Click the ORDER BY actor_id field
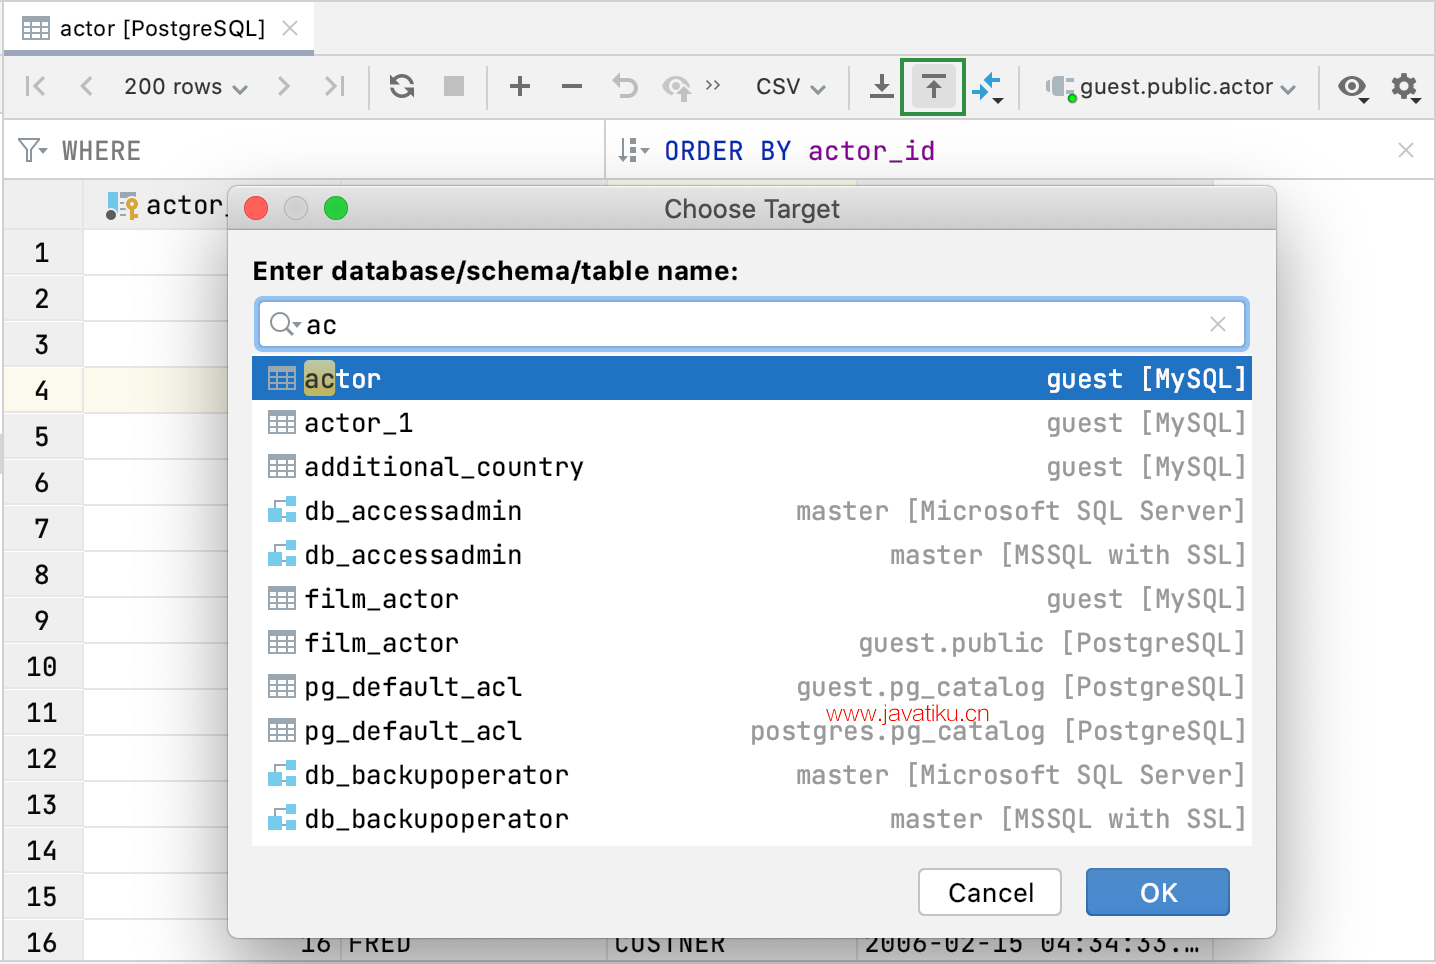 click(799, 151)
